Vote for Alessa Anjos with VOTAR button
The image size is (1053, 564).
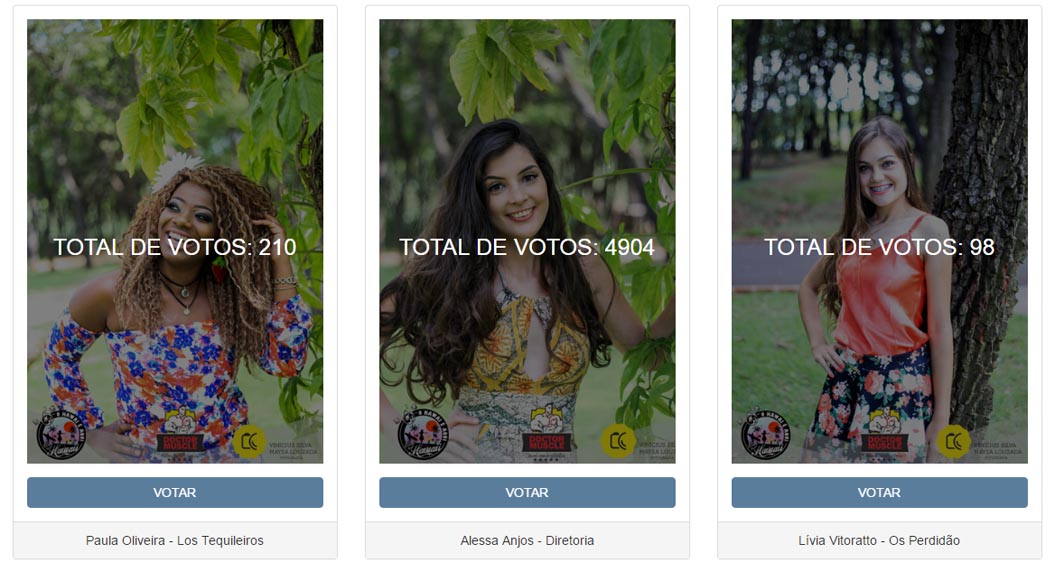[527, 492]
